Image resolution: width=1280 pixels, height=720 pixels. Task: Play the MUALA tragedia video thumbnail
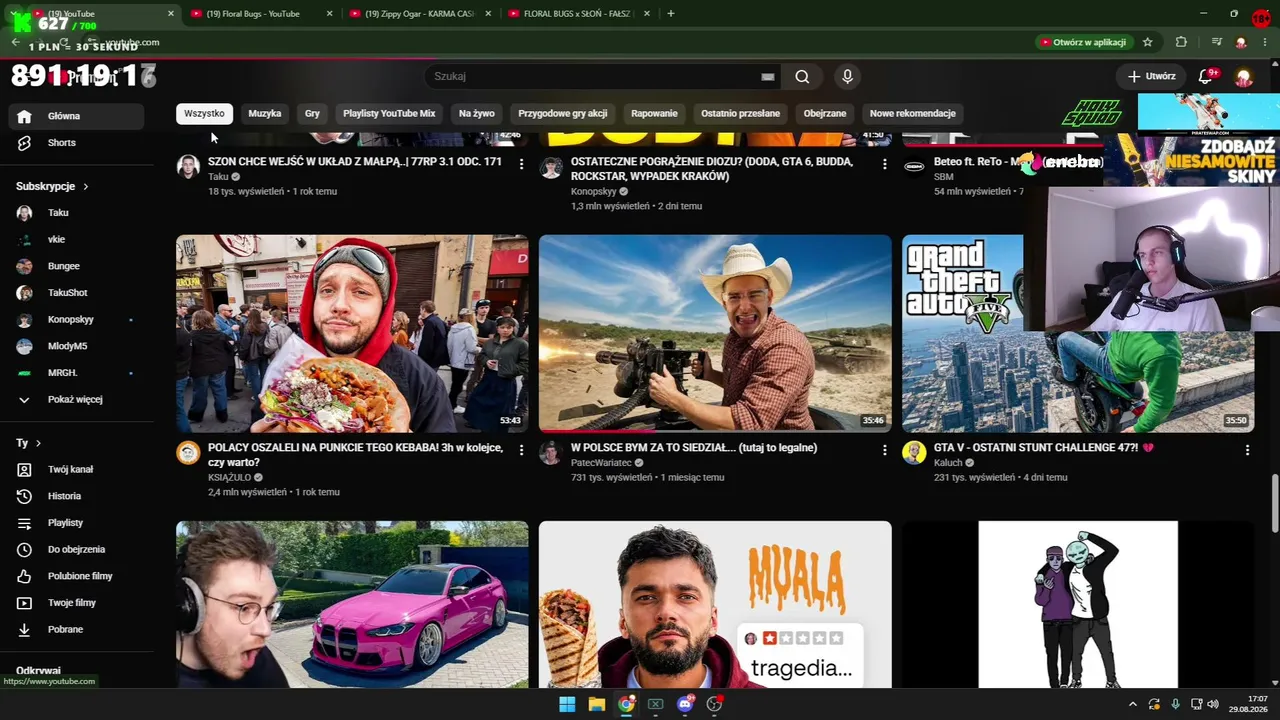point(715,604)
